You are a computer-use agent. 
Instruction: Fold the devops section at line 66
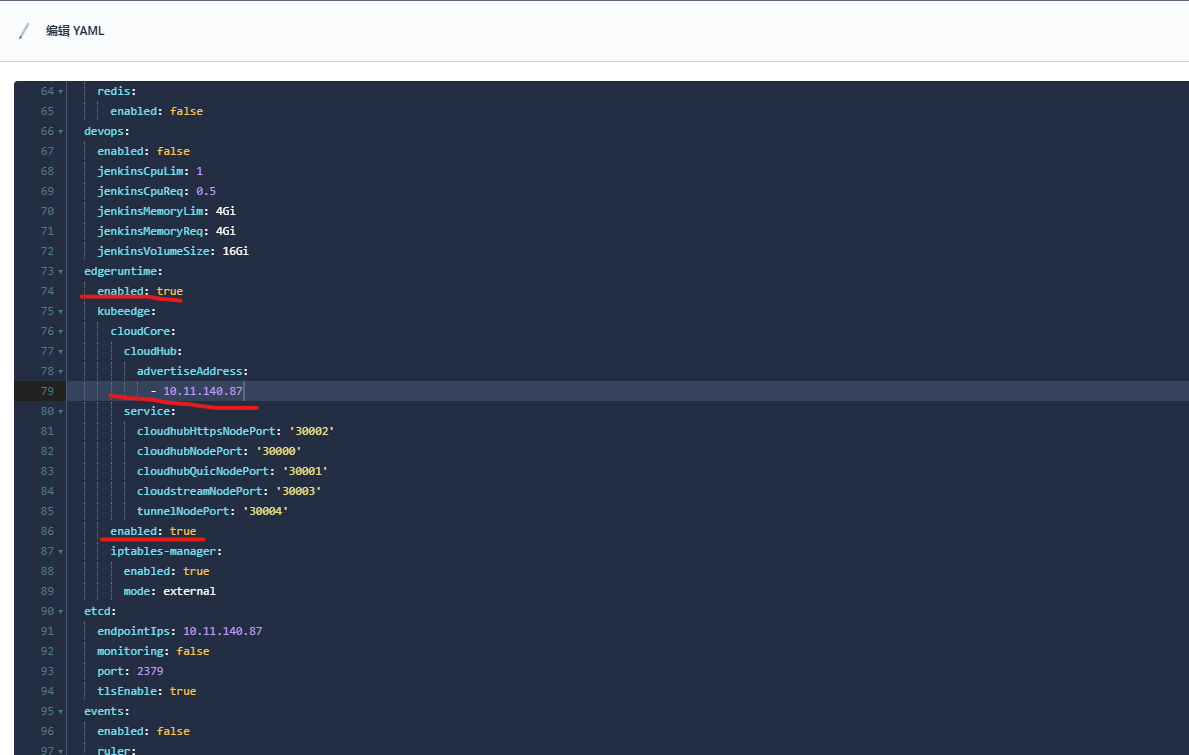coord(60,132)
